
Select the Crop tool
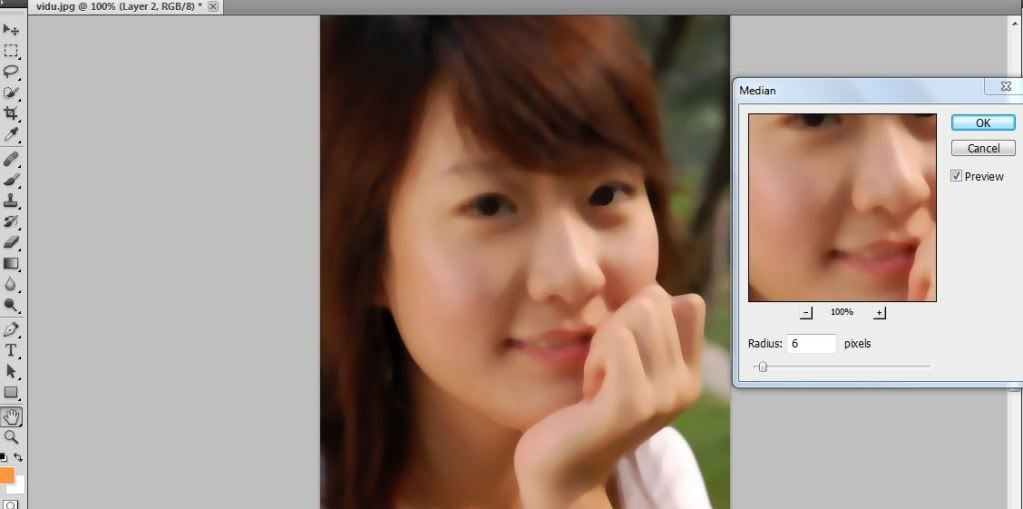11,114
